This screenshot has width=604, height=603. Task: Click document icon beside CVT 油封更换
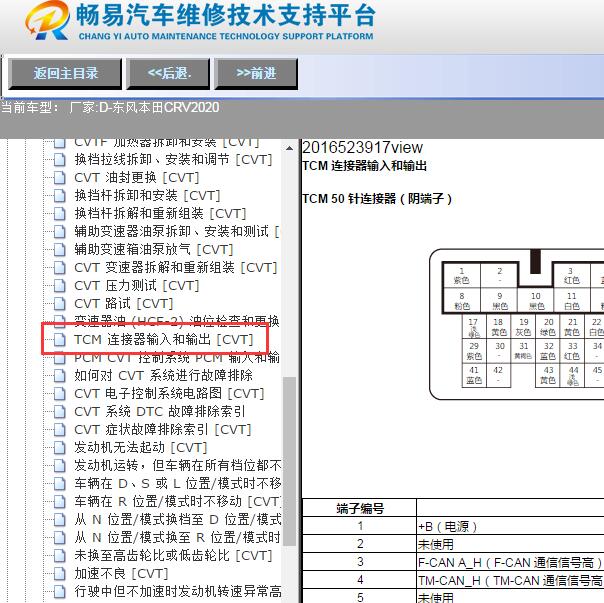tap(60, 177)
